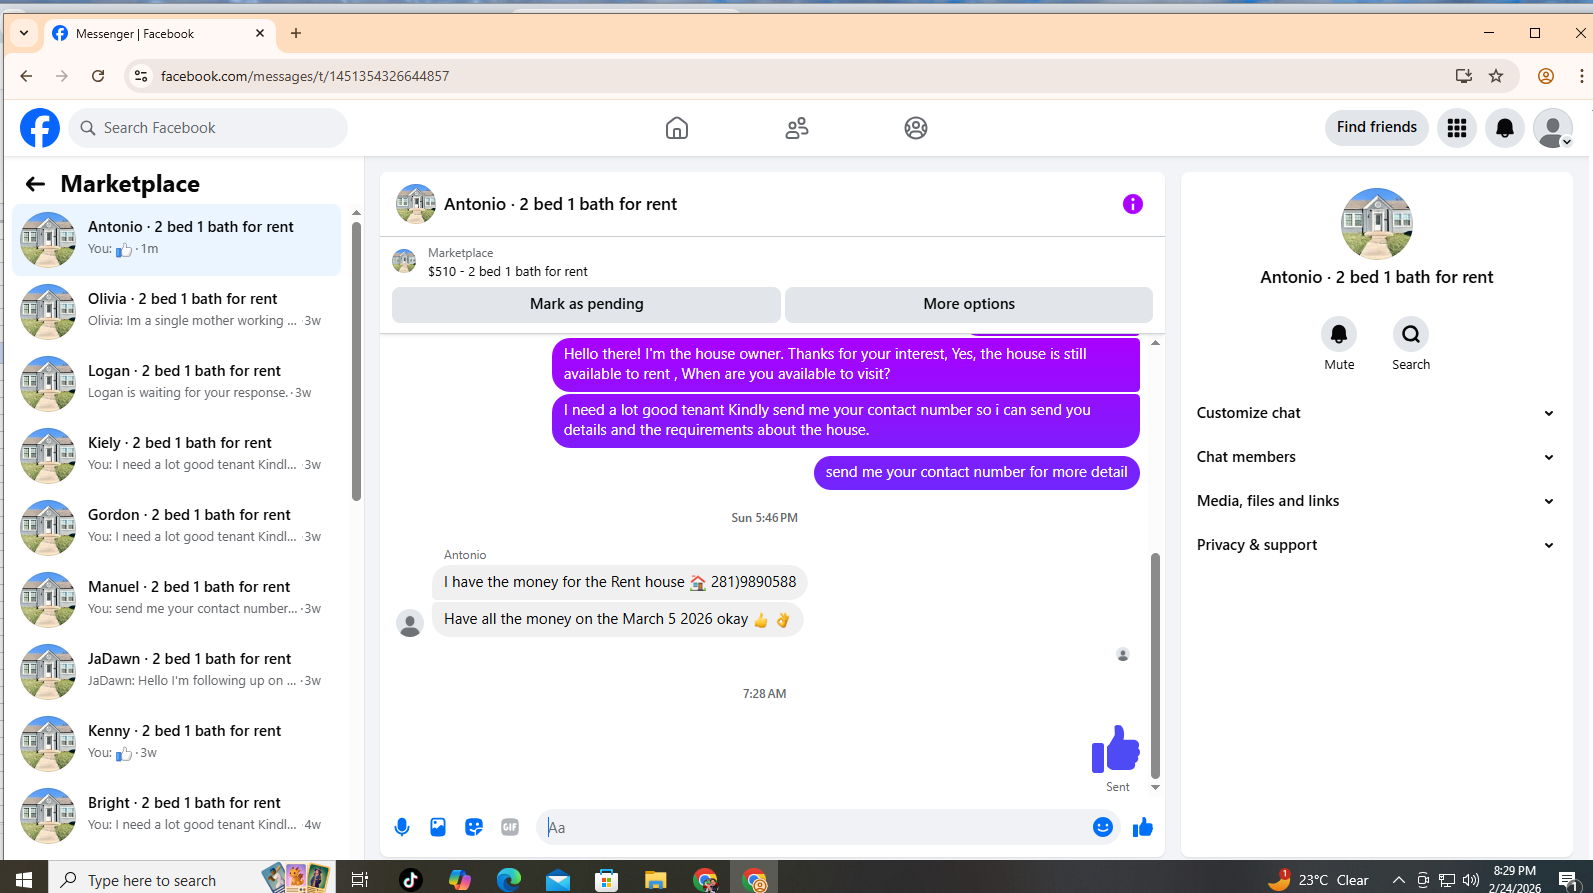1593x893 pixels.
Task: Bookmark this tab star icon
Action: coord(1496,76)
